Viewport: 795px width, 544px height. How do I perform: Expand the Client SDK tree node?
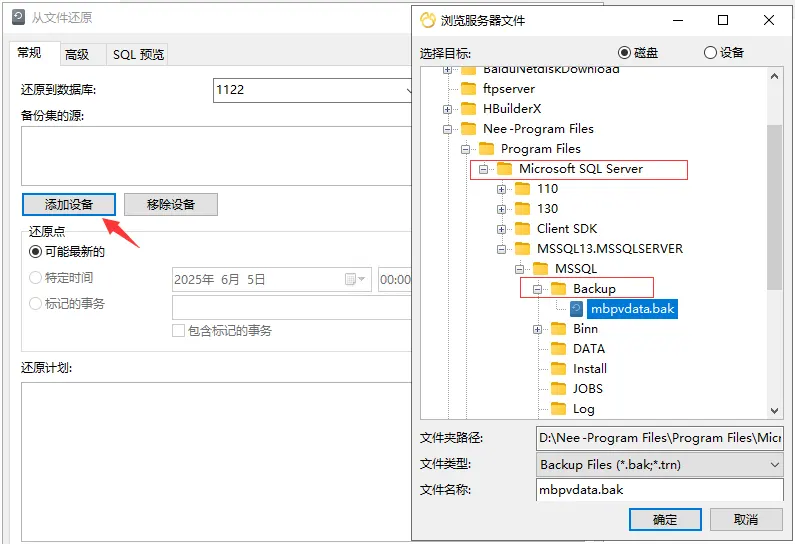pyautogui.click(x=501, y=229)
